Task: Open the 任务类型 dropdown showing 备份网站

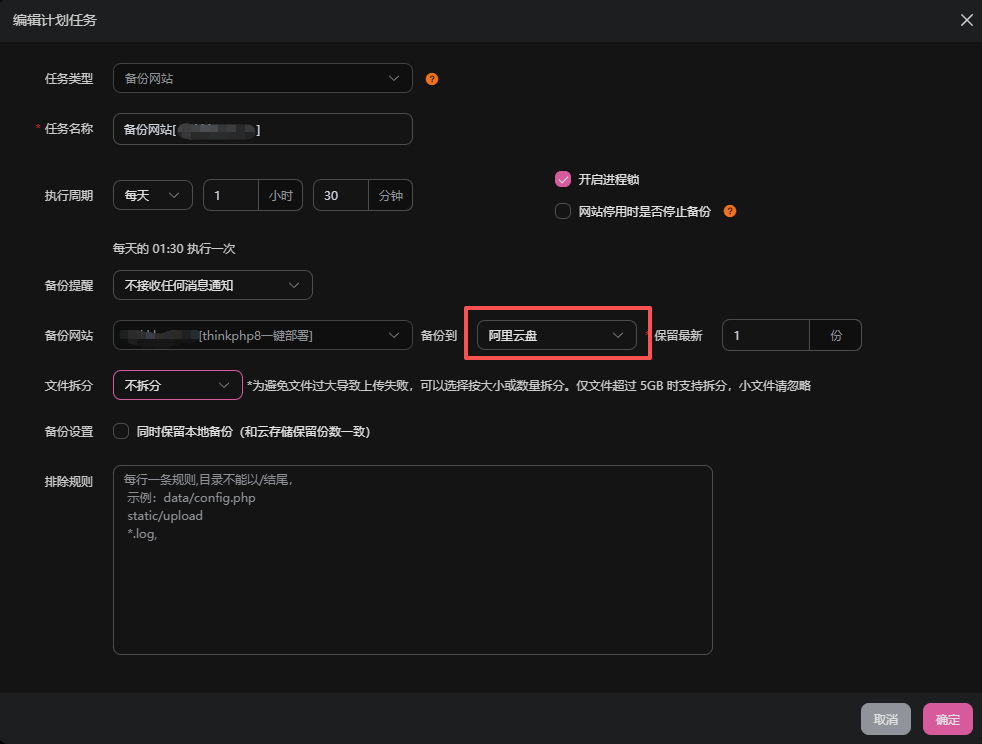Action: 262,78
